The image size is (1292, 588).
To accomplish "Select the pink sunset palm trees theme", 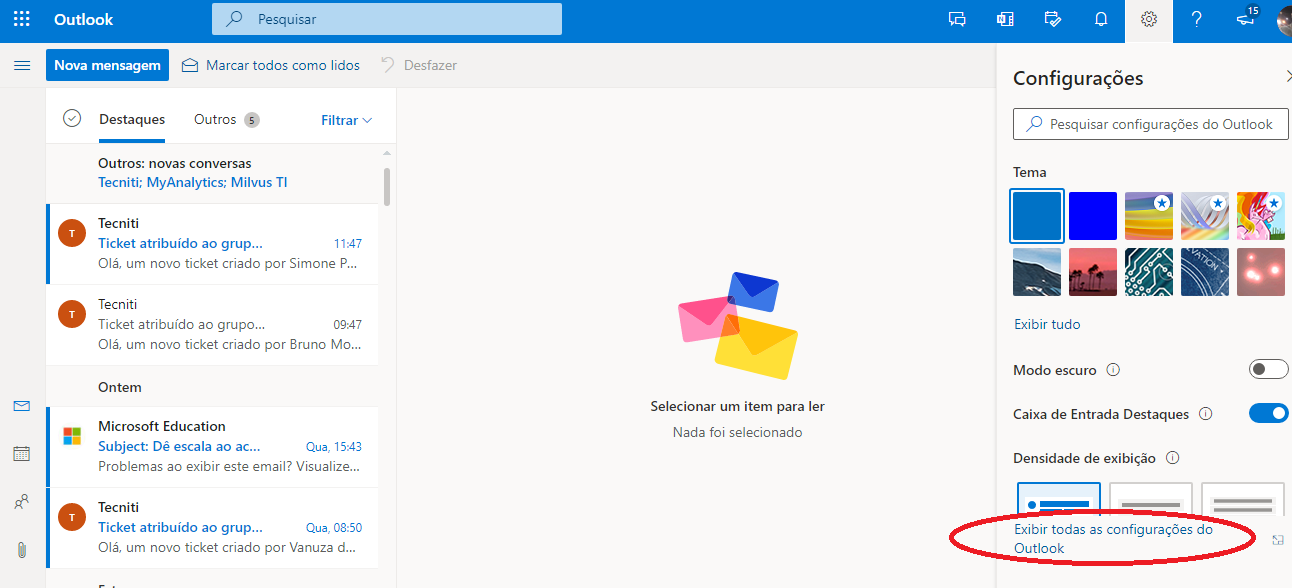I will pos(1093,272).
